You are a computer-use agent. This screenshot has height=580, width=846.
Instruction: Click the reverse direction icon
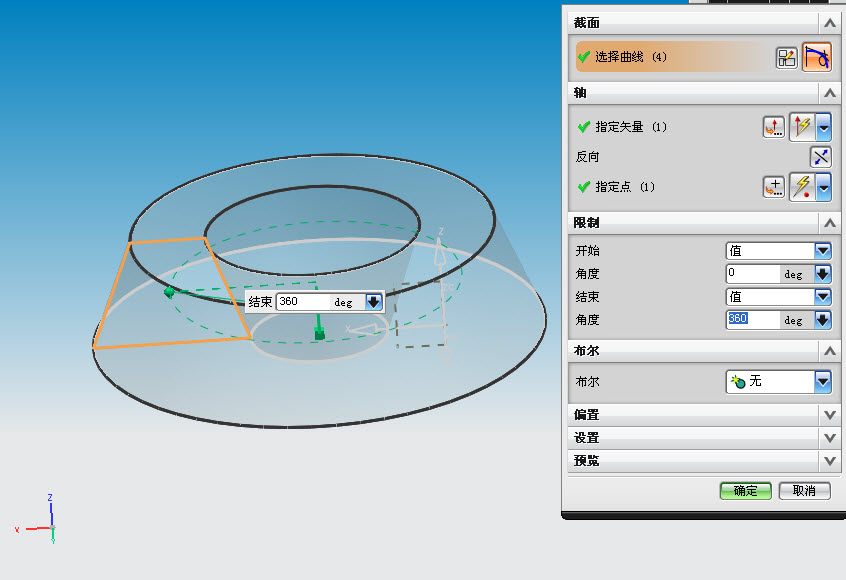820,157
